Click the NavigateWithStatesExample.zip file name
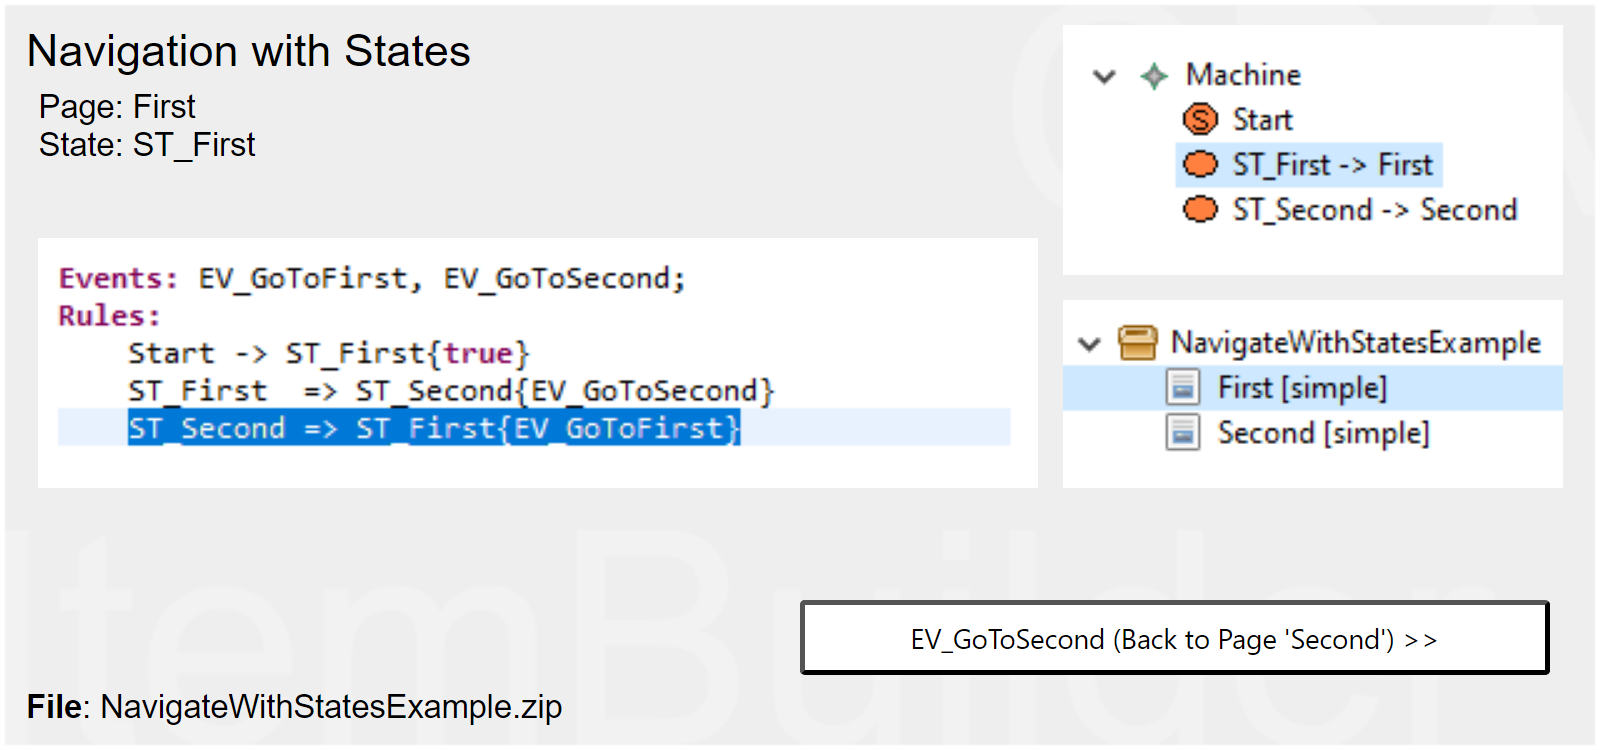 click(x=331, y=707)
